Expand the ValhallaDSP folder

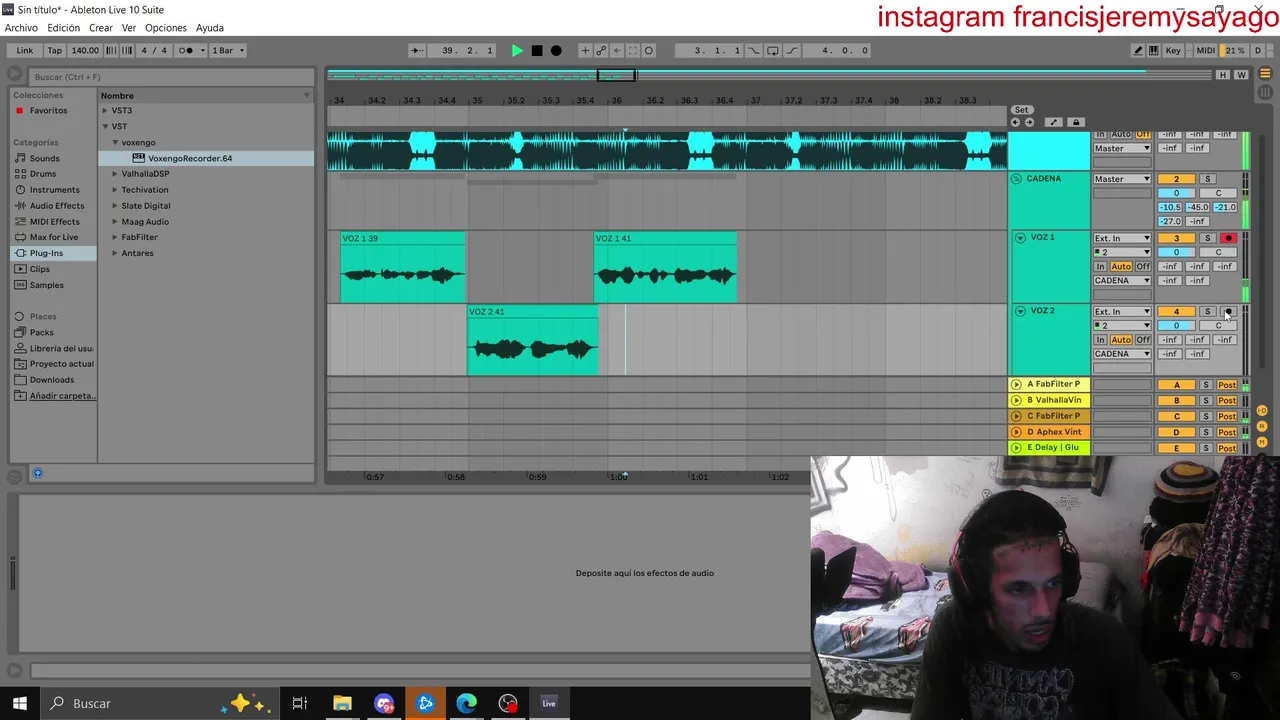115,174
